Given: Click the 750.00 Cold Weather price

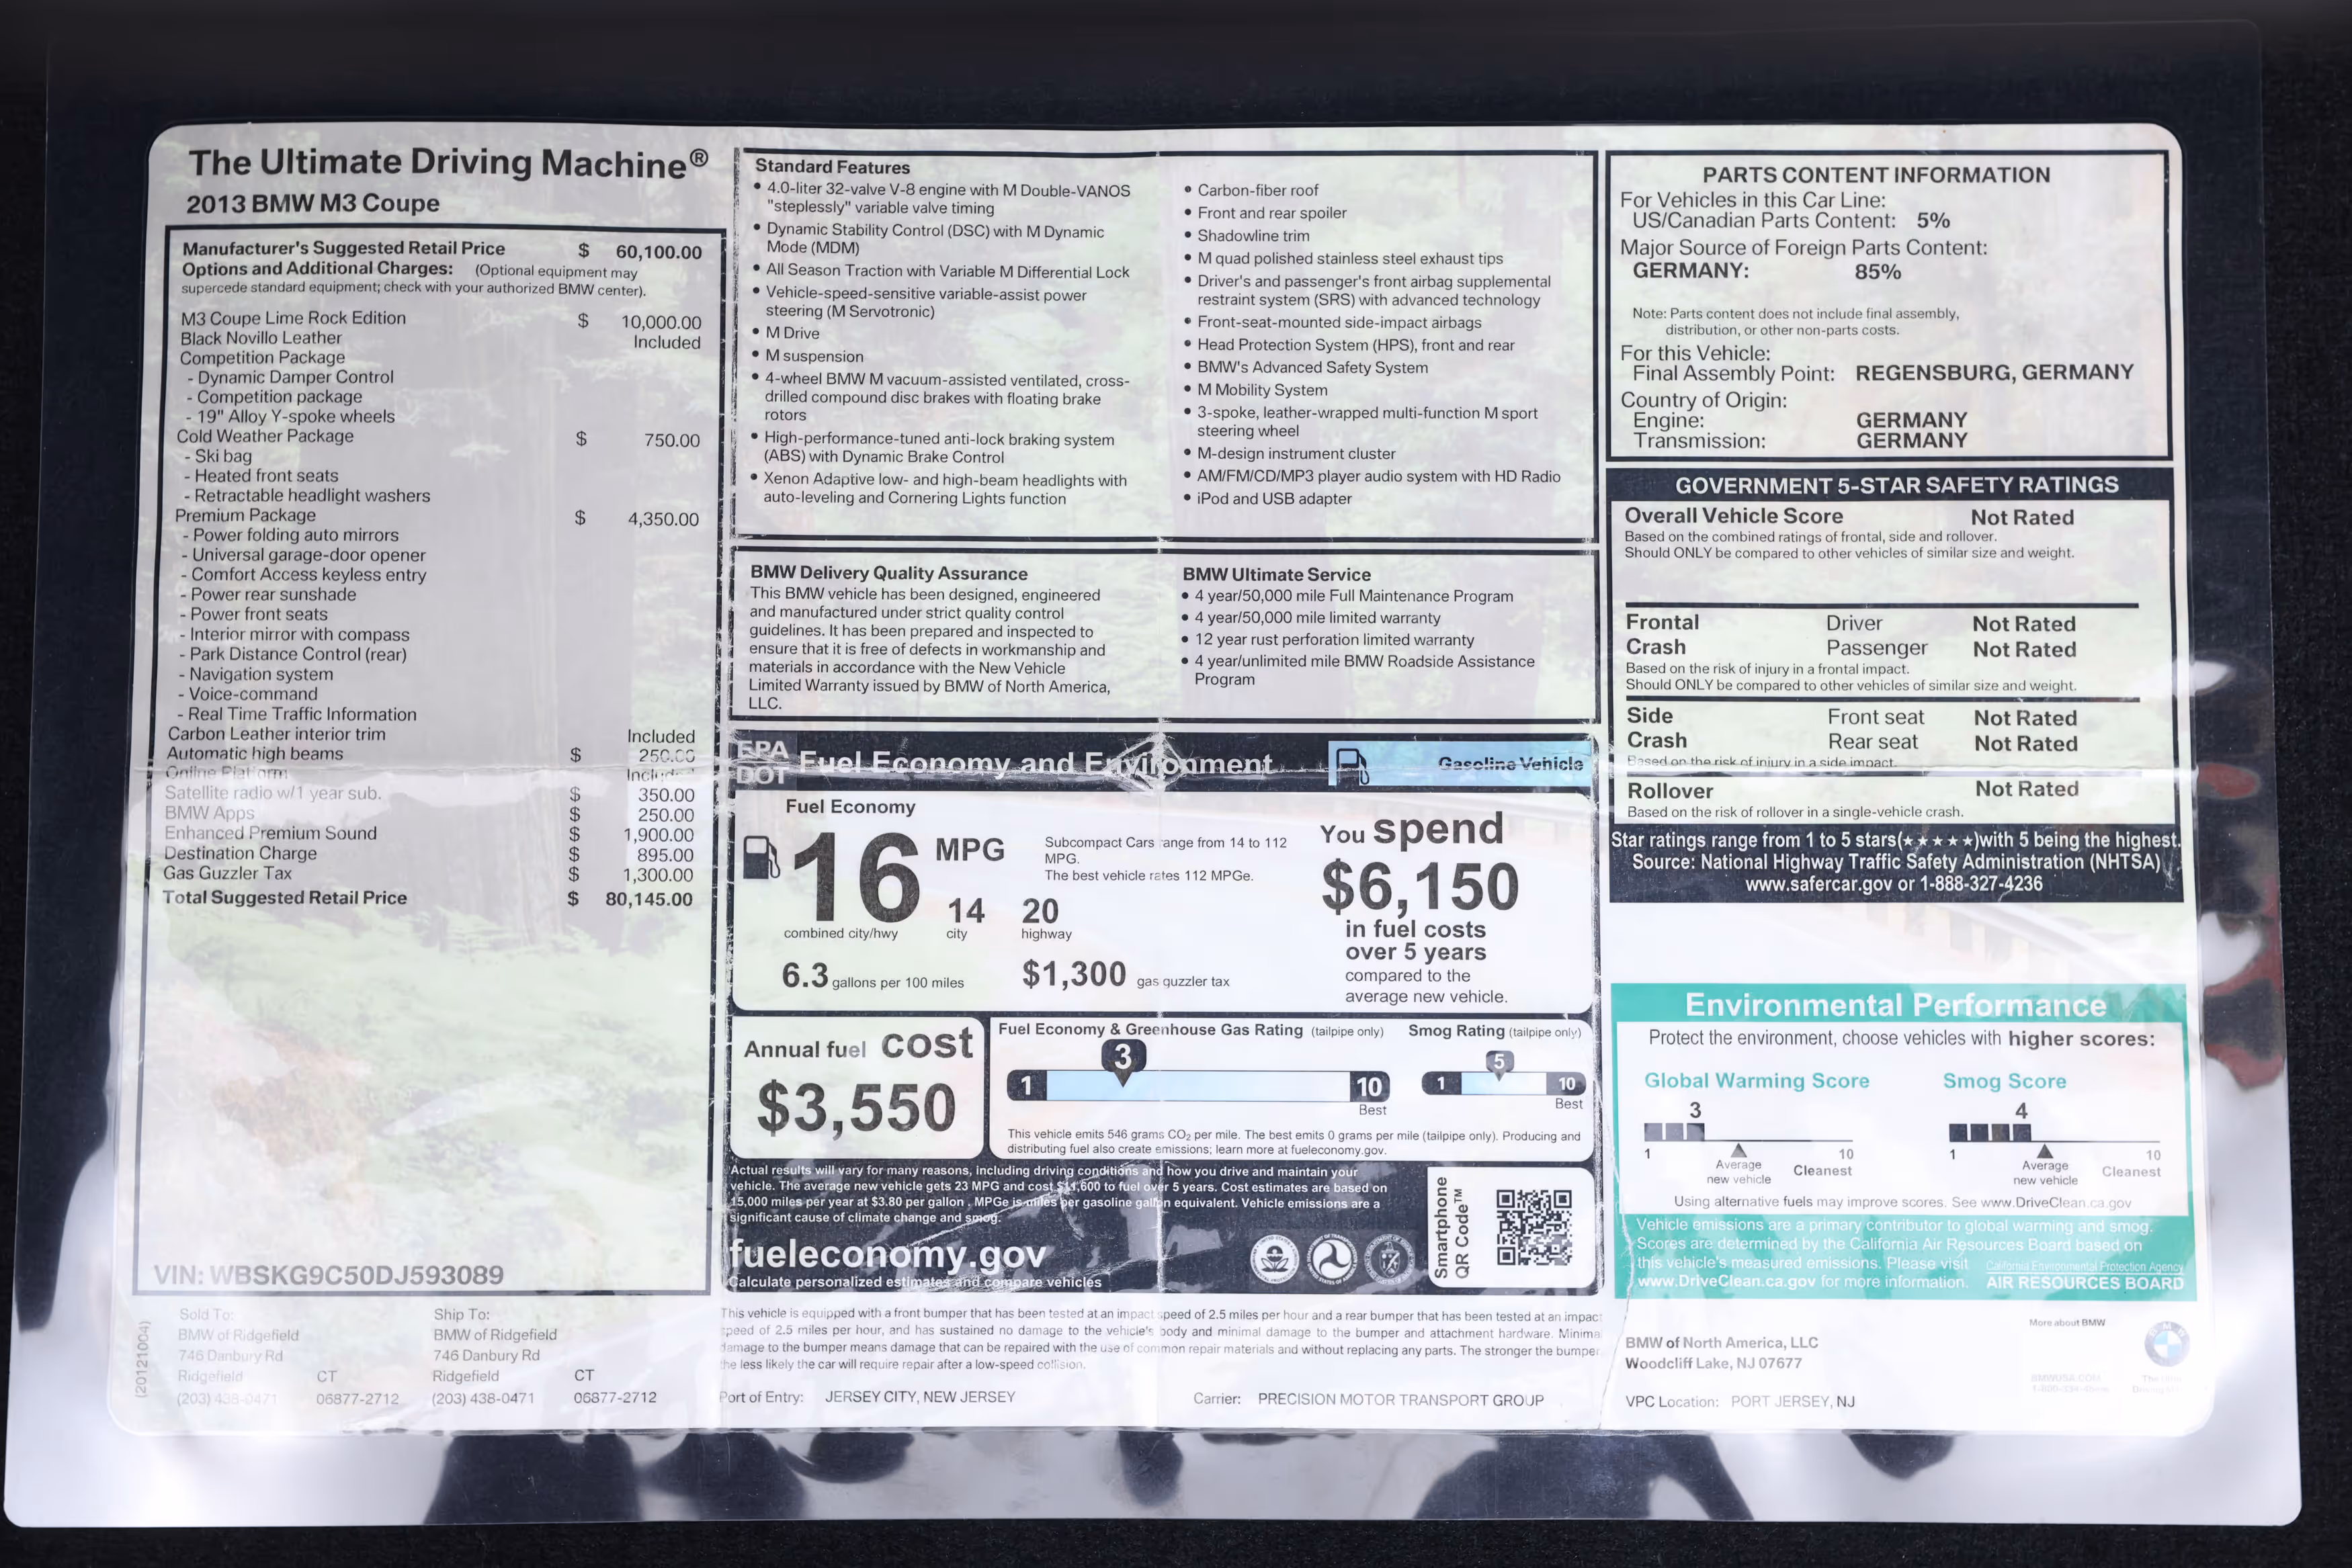Looking at the screenshot, I should click(x=672, y=440).
